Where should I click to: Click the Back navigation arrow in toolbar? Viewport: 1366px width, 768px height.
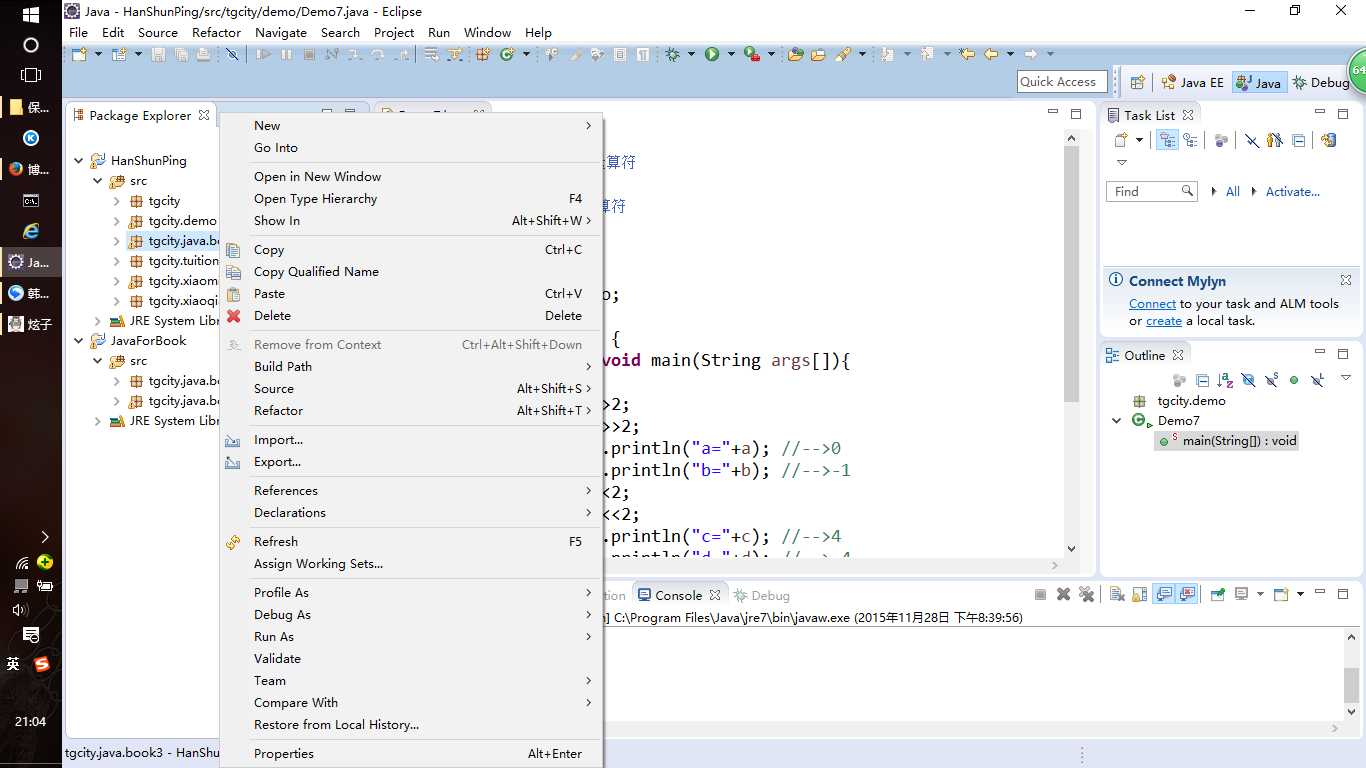[x=991, y=54]
